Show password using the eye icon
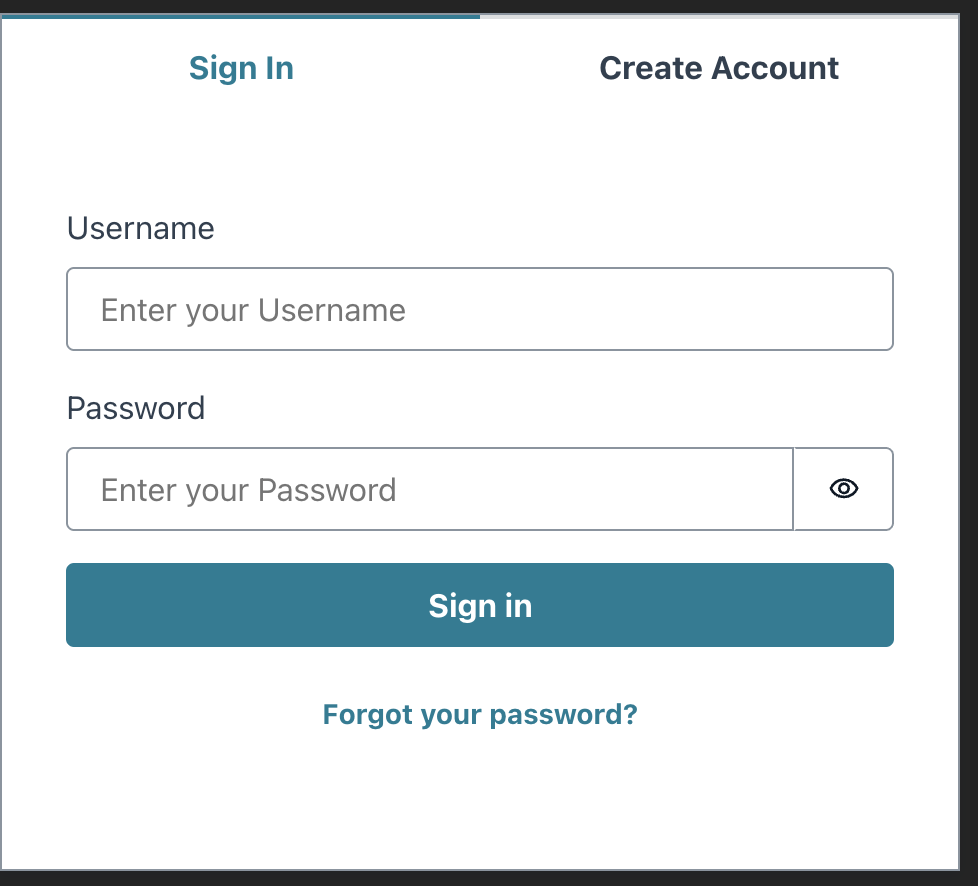 [x=843, y=489]
